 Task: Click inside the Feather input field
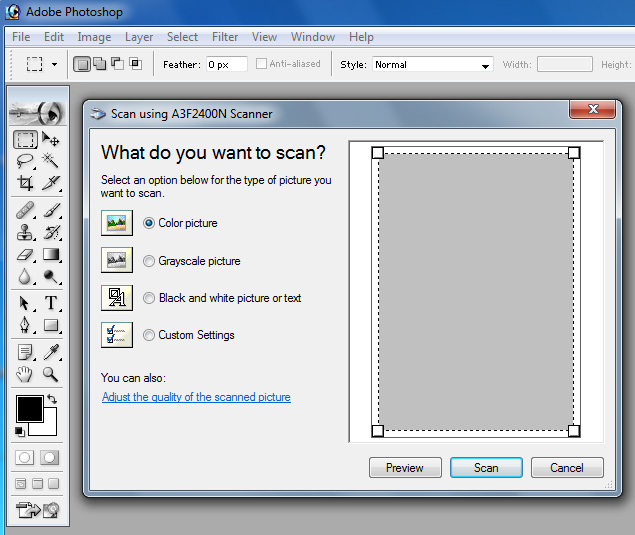click(x=226, y=64)
